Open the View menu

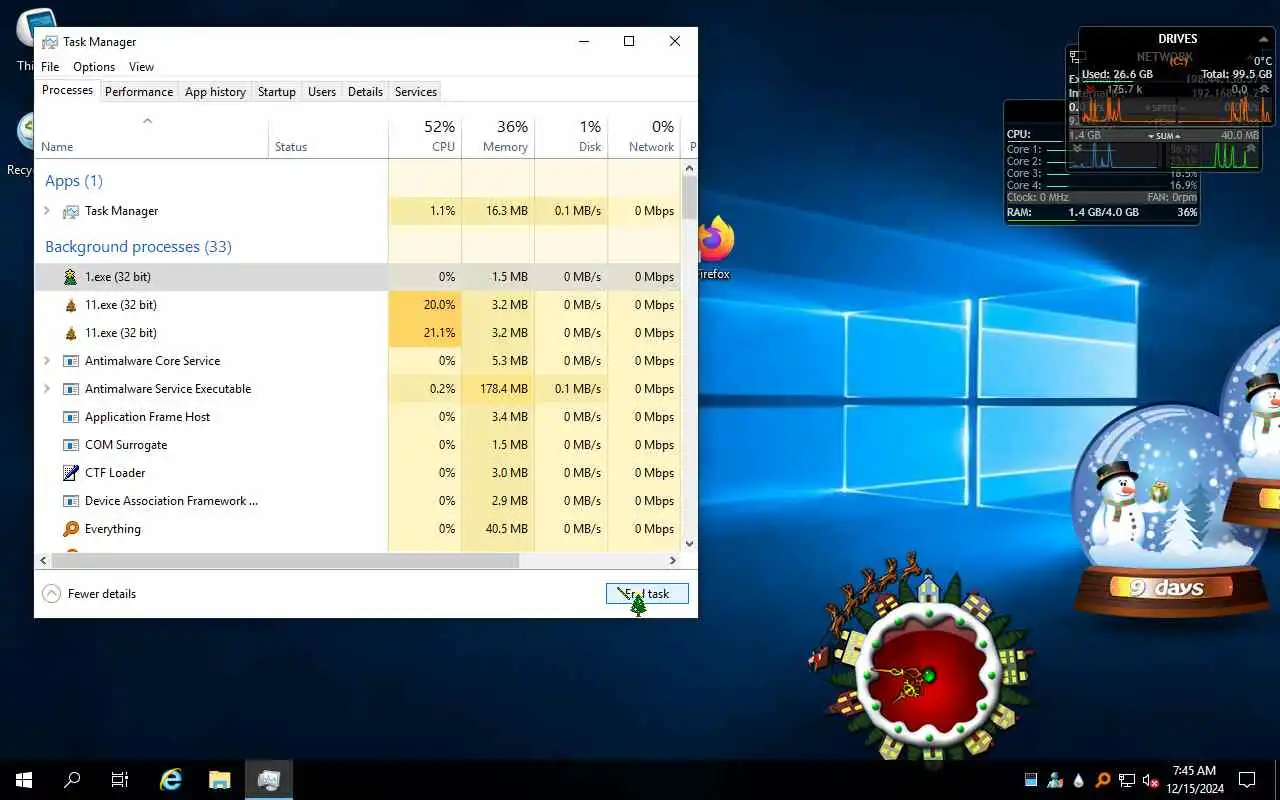(x=141, y=67)
